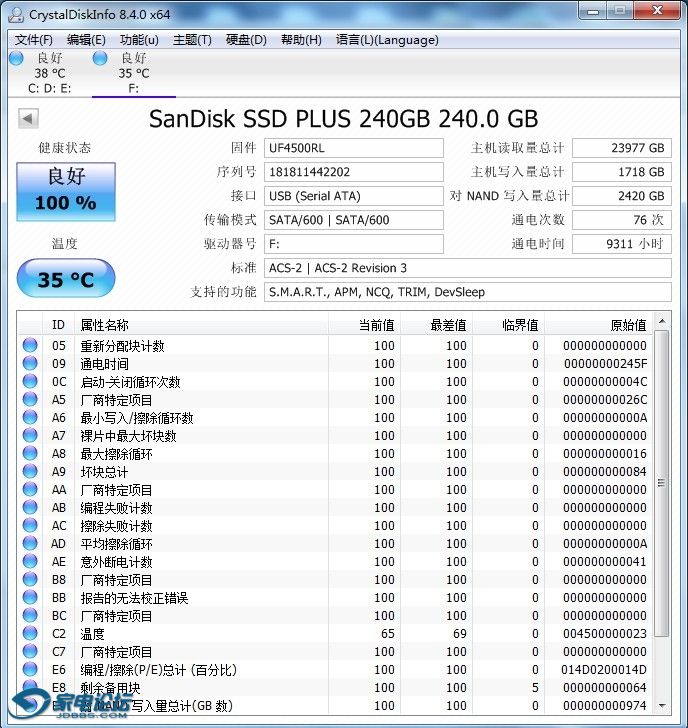The width and height of the screenshot is (688, 728).
Task: Click the interface field USB (Serial ATA)
Action: [x=354, y=196]
